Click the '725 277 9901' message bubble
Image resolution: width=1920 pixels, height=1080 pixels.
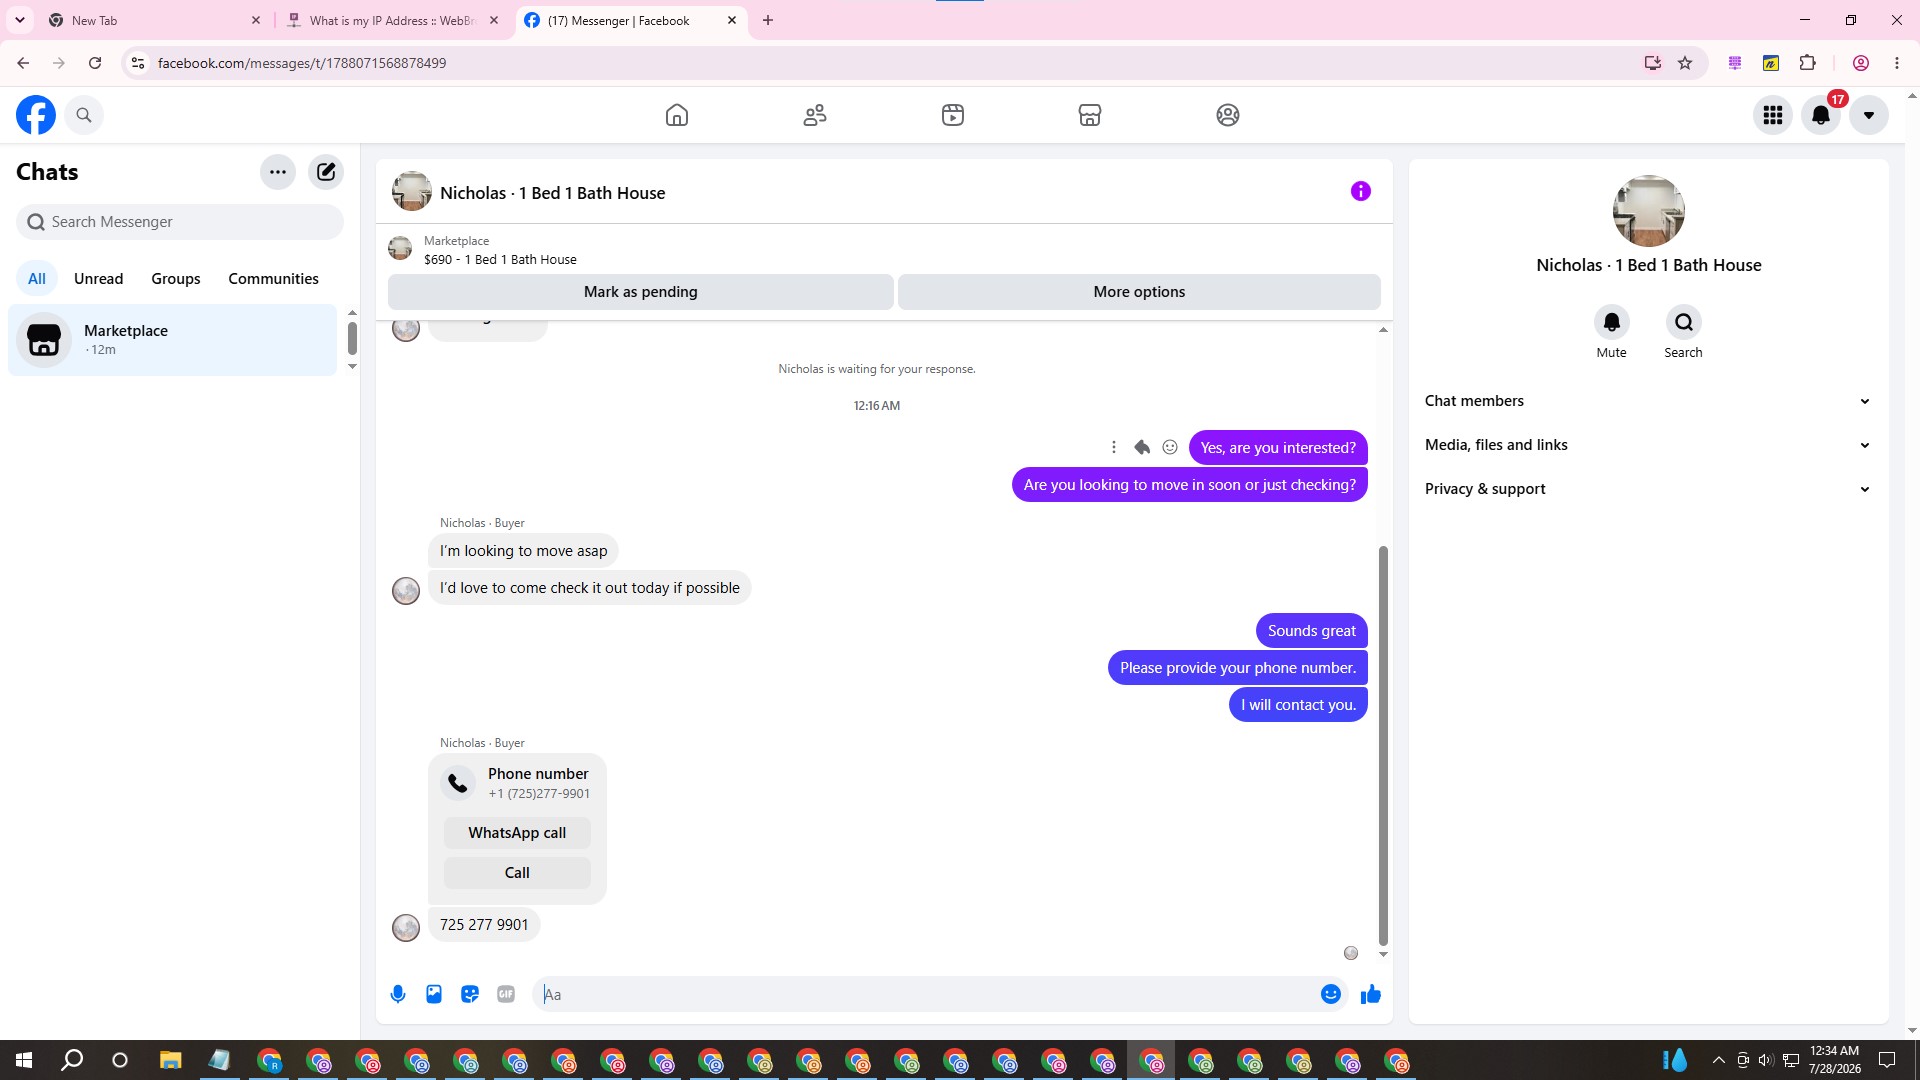point(484,925)
